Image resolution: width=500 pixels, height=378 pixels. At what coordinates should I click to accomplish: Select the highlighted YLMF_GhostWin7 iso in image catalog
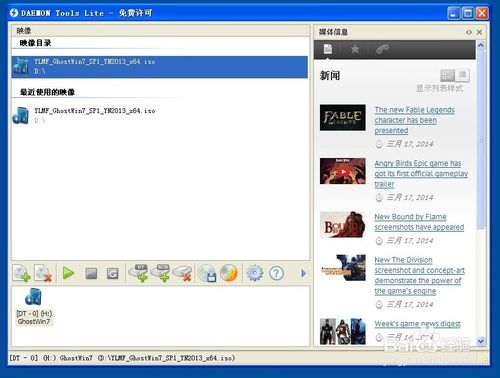[x=160, y=67]
